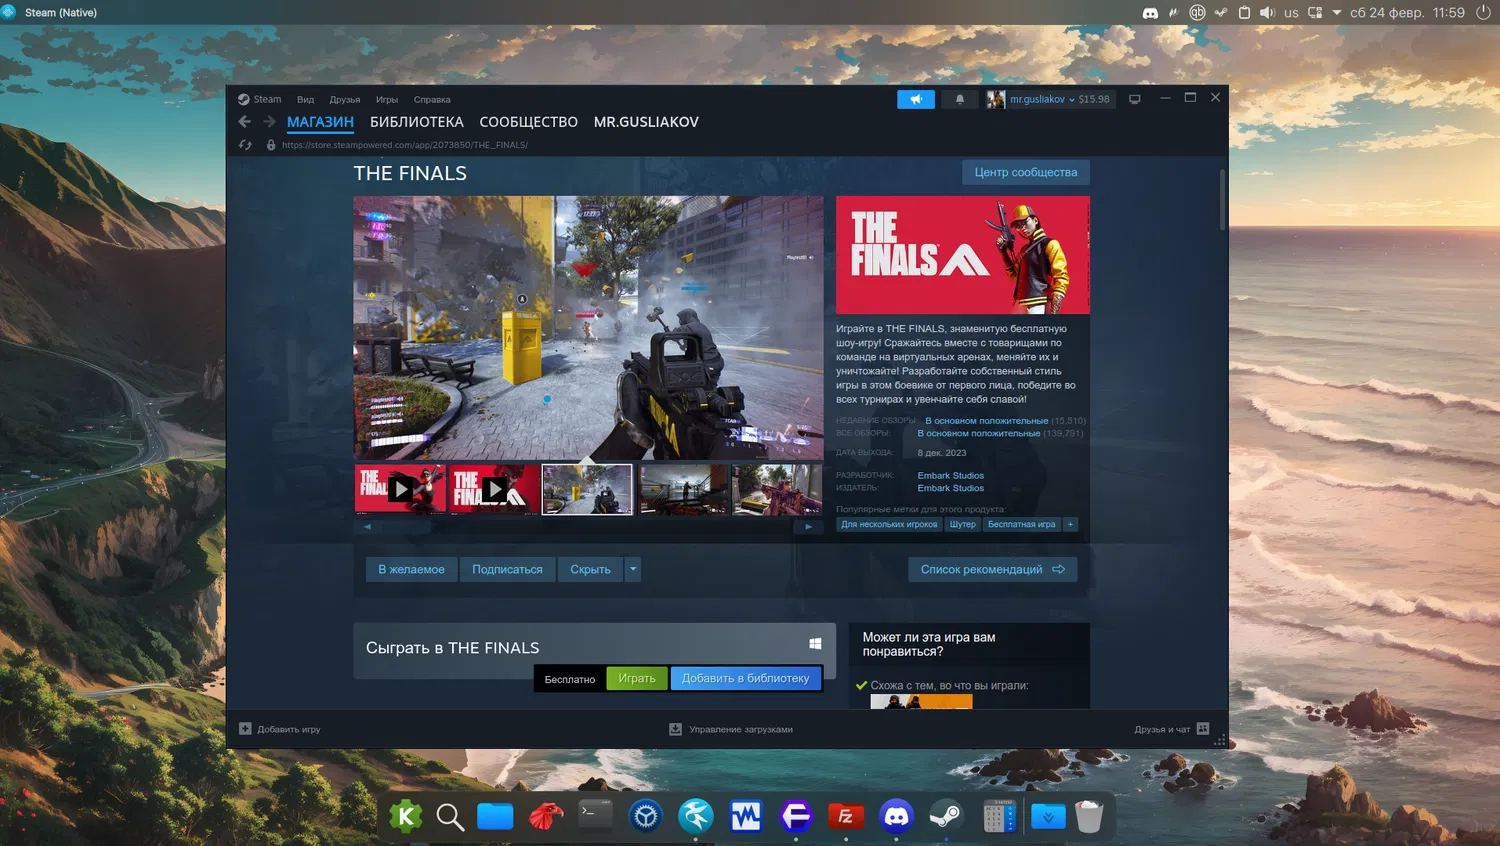Launch the terminal from the dock
The height and width of the screenshot is (846, 1500).
(x=596, y=817)
